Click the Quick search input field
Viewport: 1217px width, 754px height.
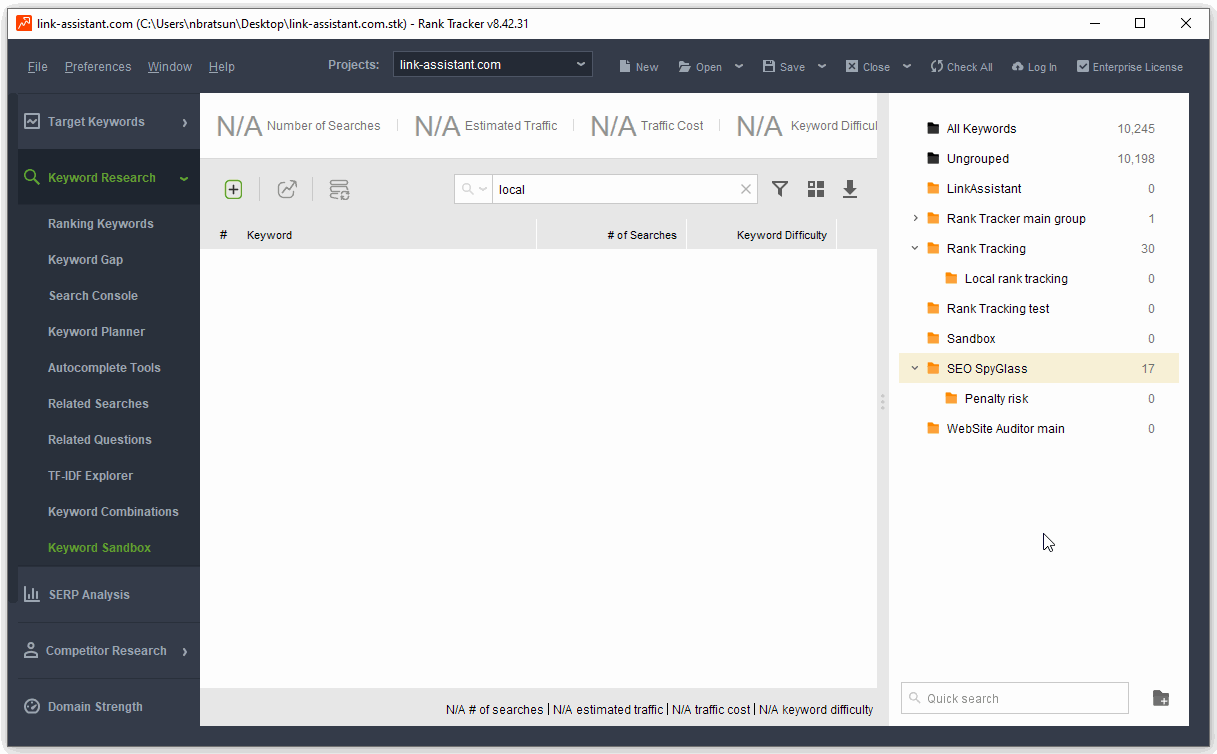(x=1015, y=698)
